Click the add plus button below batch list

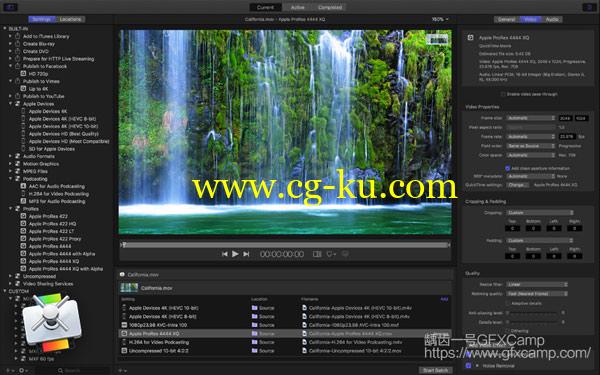121,370
